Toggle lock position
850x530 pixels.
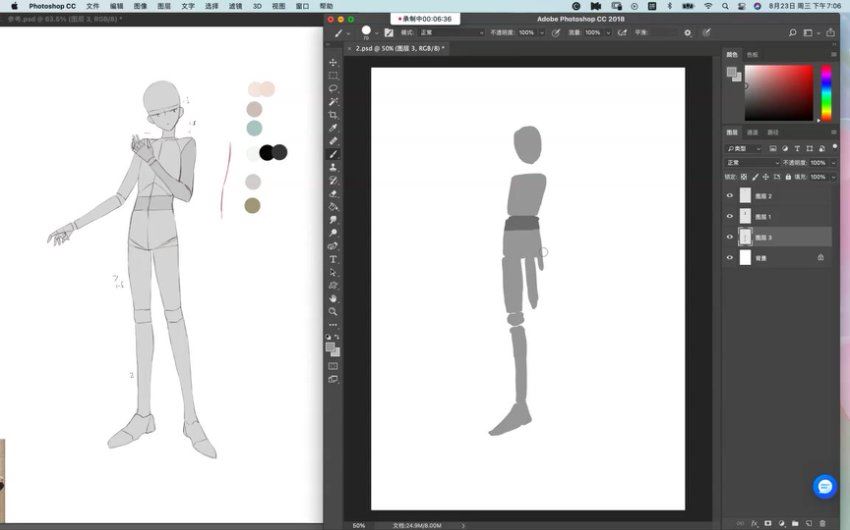point(765,177)
